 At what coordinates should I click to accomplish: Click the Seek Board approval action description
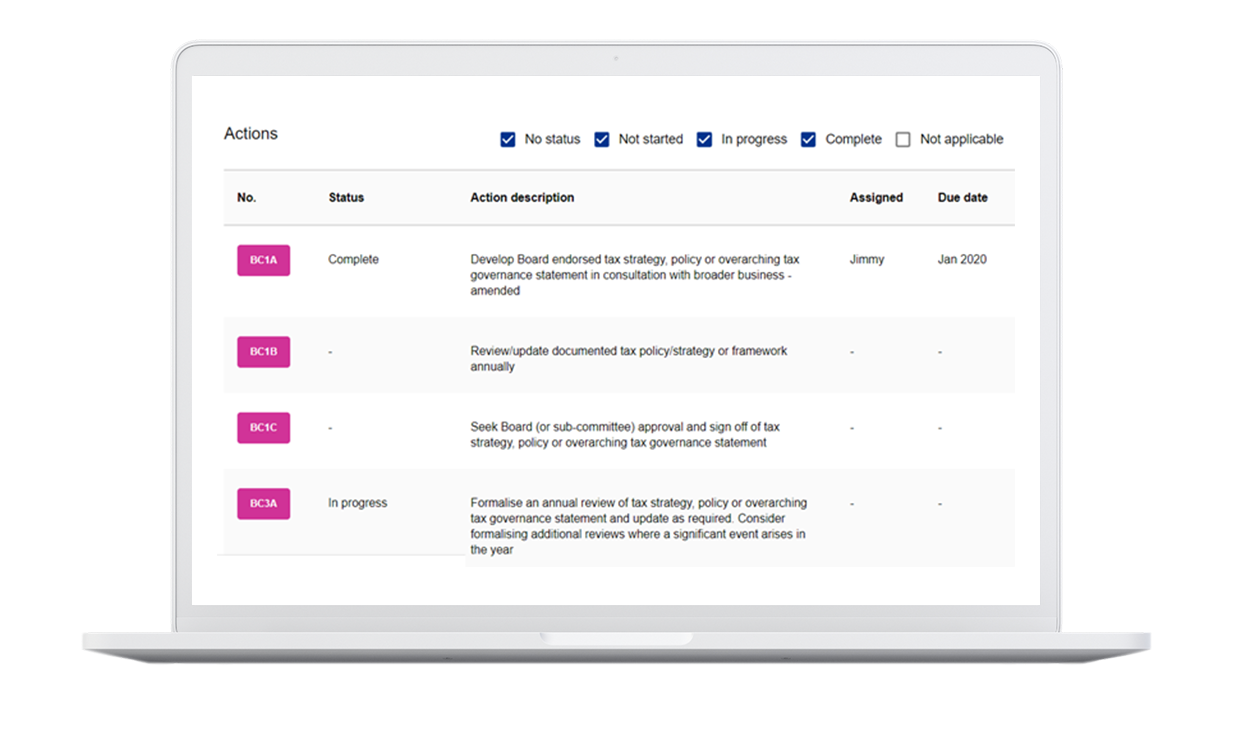[625, 435]
